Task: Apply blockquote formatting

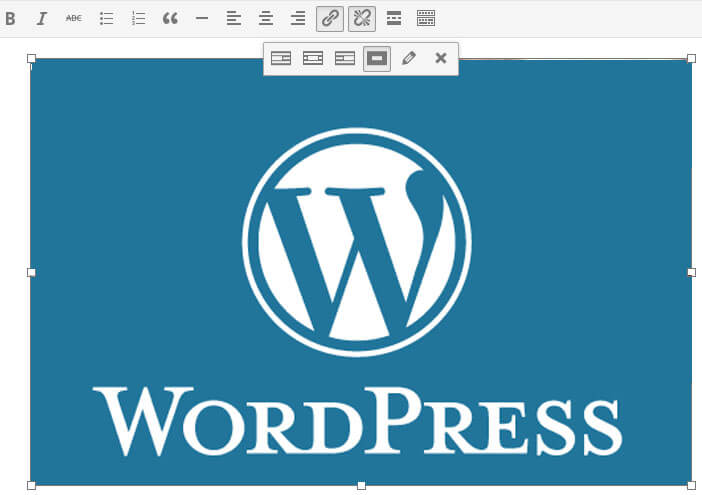Action: pyautogui.click(x=171, y=18)
